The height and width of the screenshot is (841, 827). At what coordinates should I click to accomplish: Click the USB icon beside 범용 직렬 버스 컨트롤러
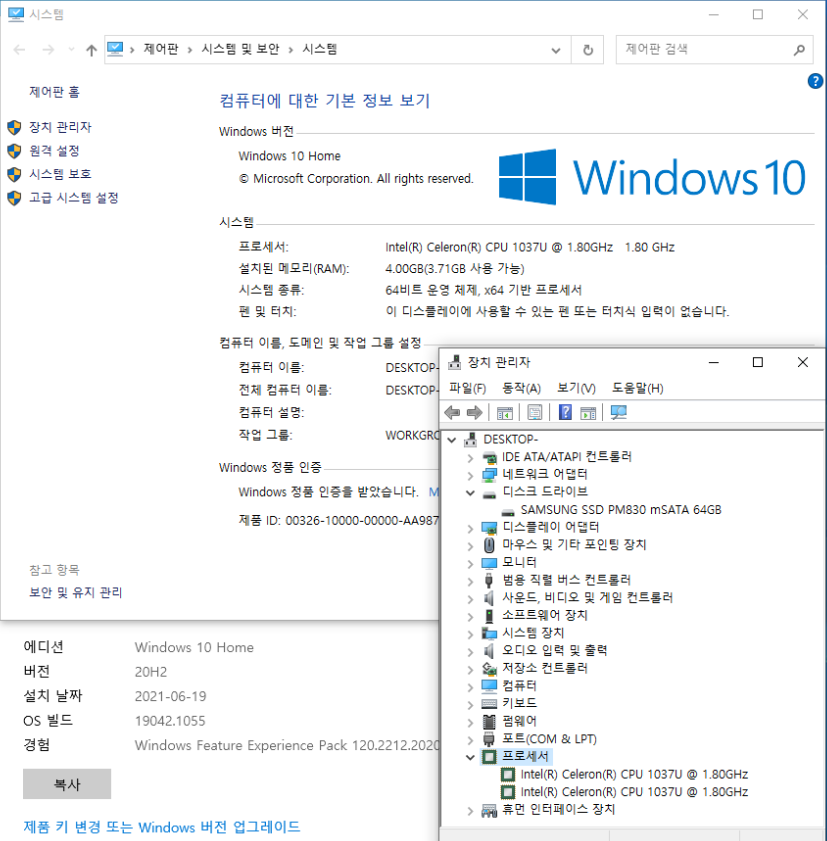click(489, 580)
